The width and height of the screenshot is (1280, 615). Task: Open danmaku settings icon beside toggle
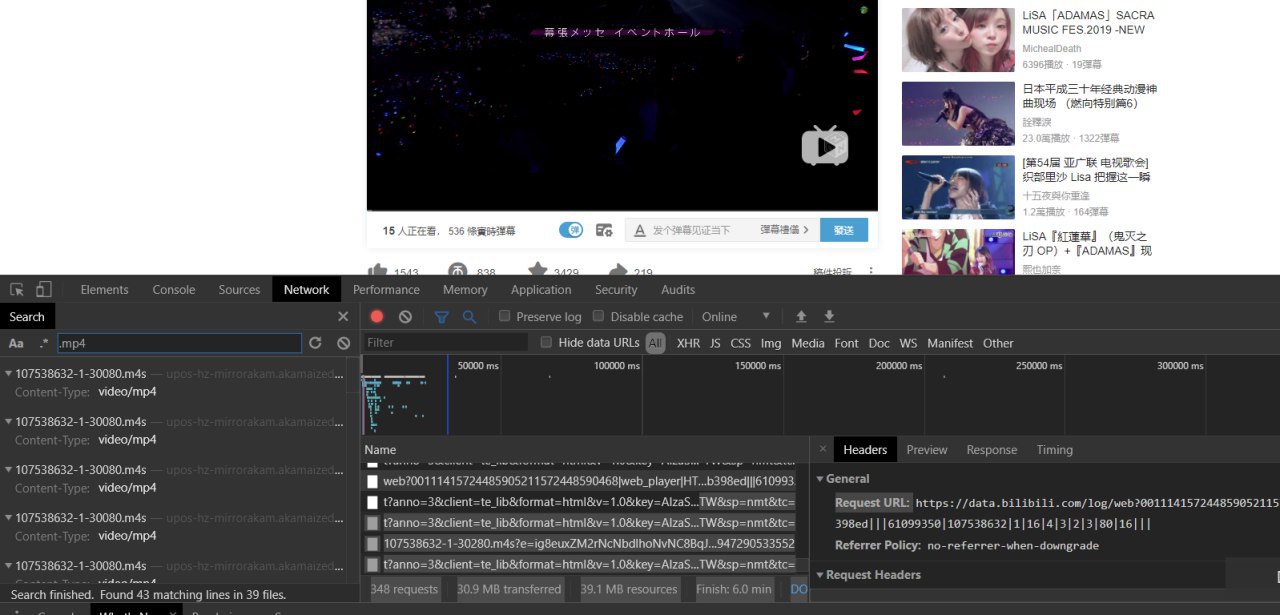pos(604,230)
